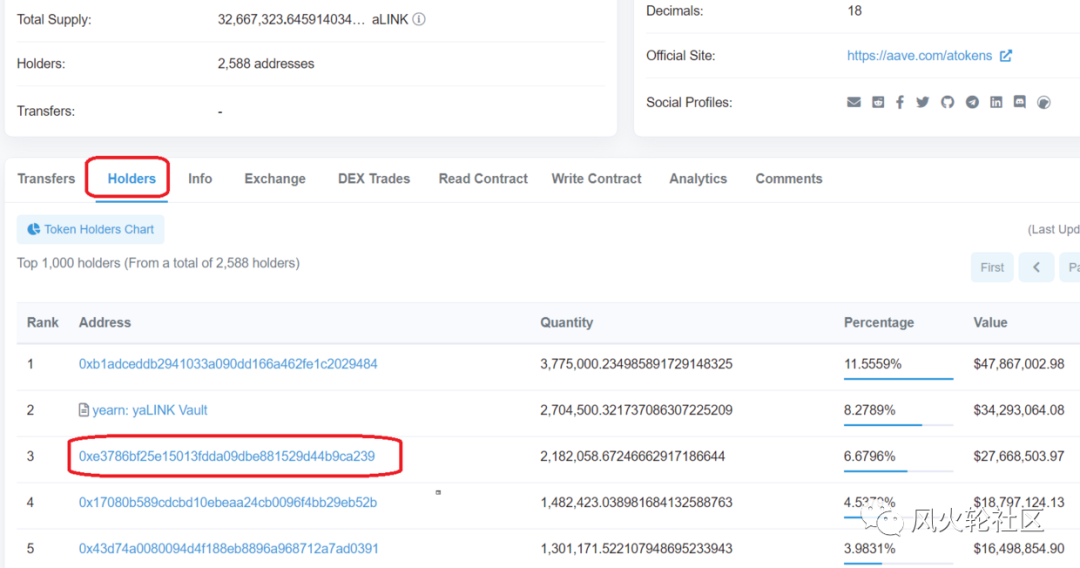Open the Twitter social profile icon
Viewport: 1080px width, 568px height.
[922, 103]
